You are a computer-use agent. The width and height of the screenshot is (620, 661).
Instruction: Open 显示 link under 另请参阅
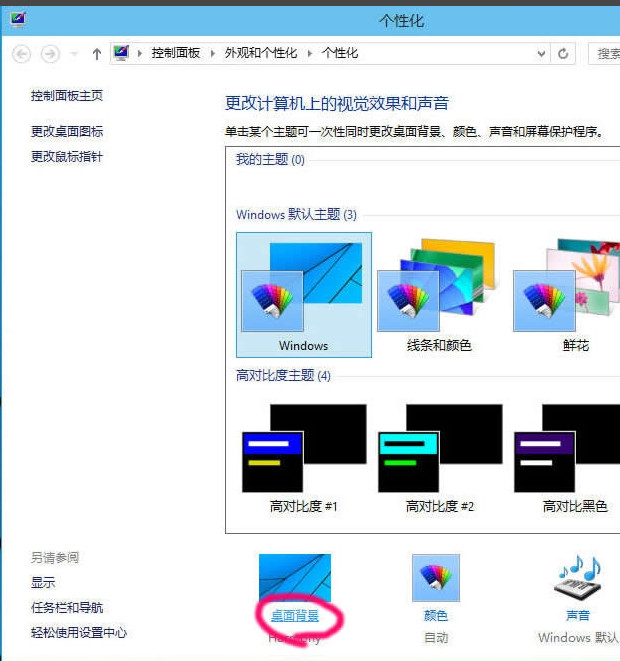pyautogui.click(x=43, y=583)
